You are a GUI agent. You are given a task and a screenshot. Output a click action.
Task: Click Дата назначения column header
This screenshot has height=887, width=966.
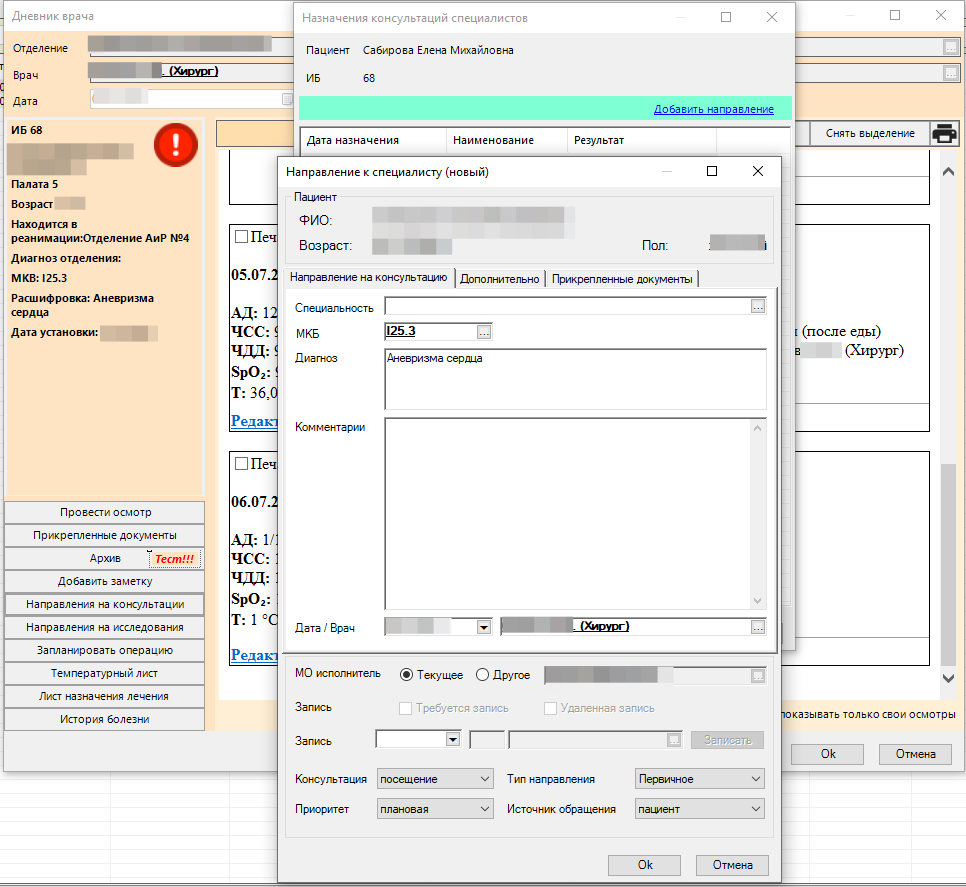(373, 140)
